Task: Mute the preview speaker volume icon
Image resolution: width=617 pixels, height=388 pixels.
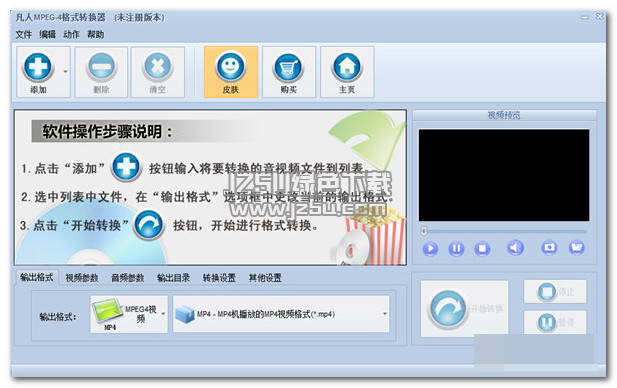Action: pyautogui.click(x=515, y=248)
